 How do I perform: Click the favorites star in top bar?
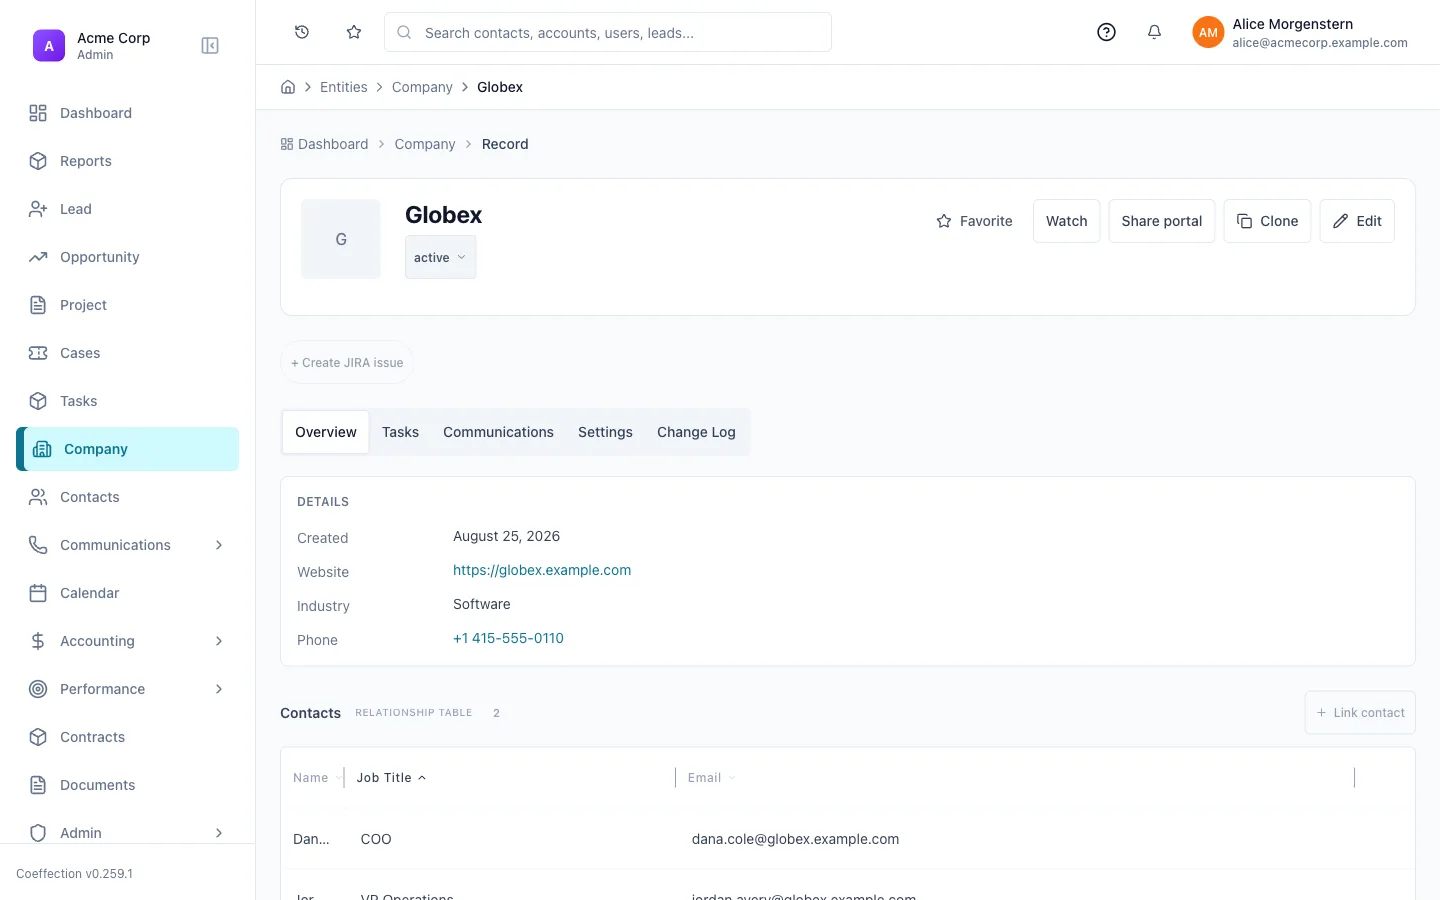coord(354,32)
